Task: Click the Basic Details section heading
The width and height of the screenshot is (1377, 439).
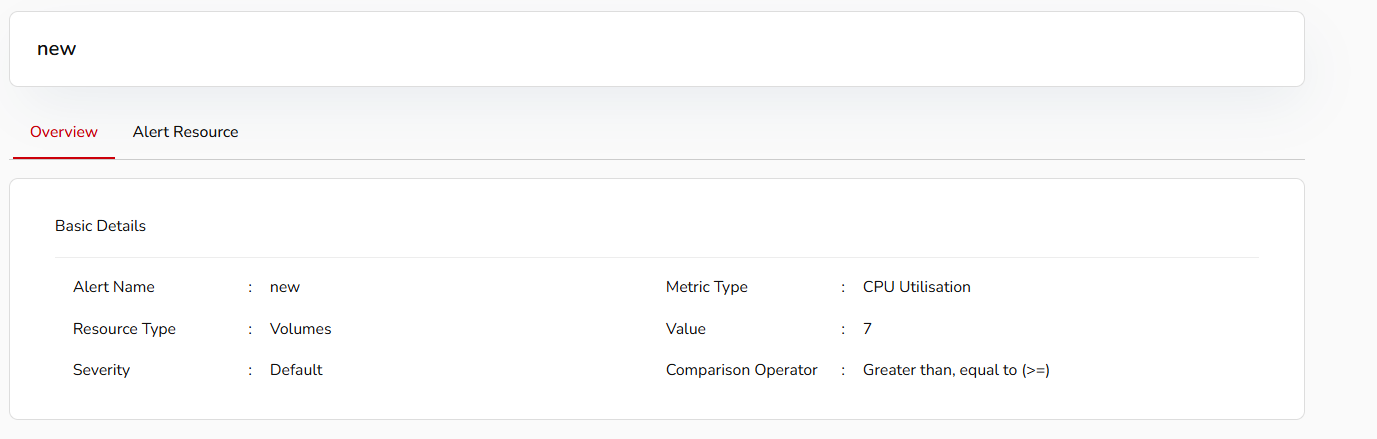Action: click(100, 226)
